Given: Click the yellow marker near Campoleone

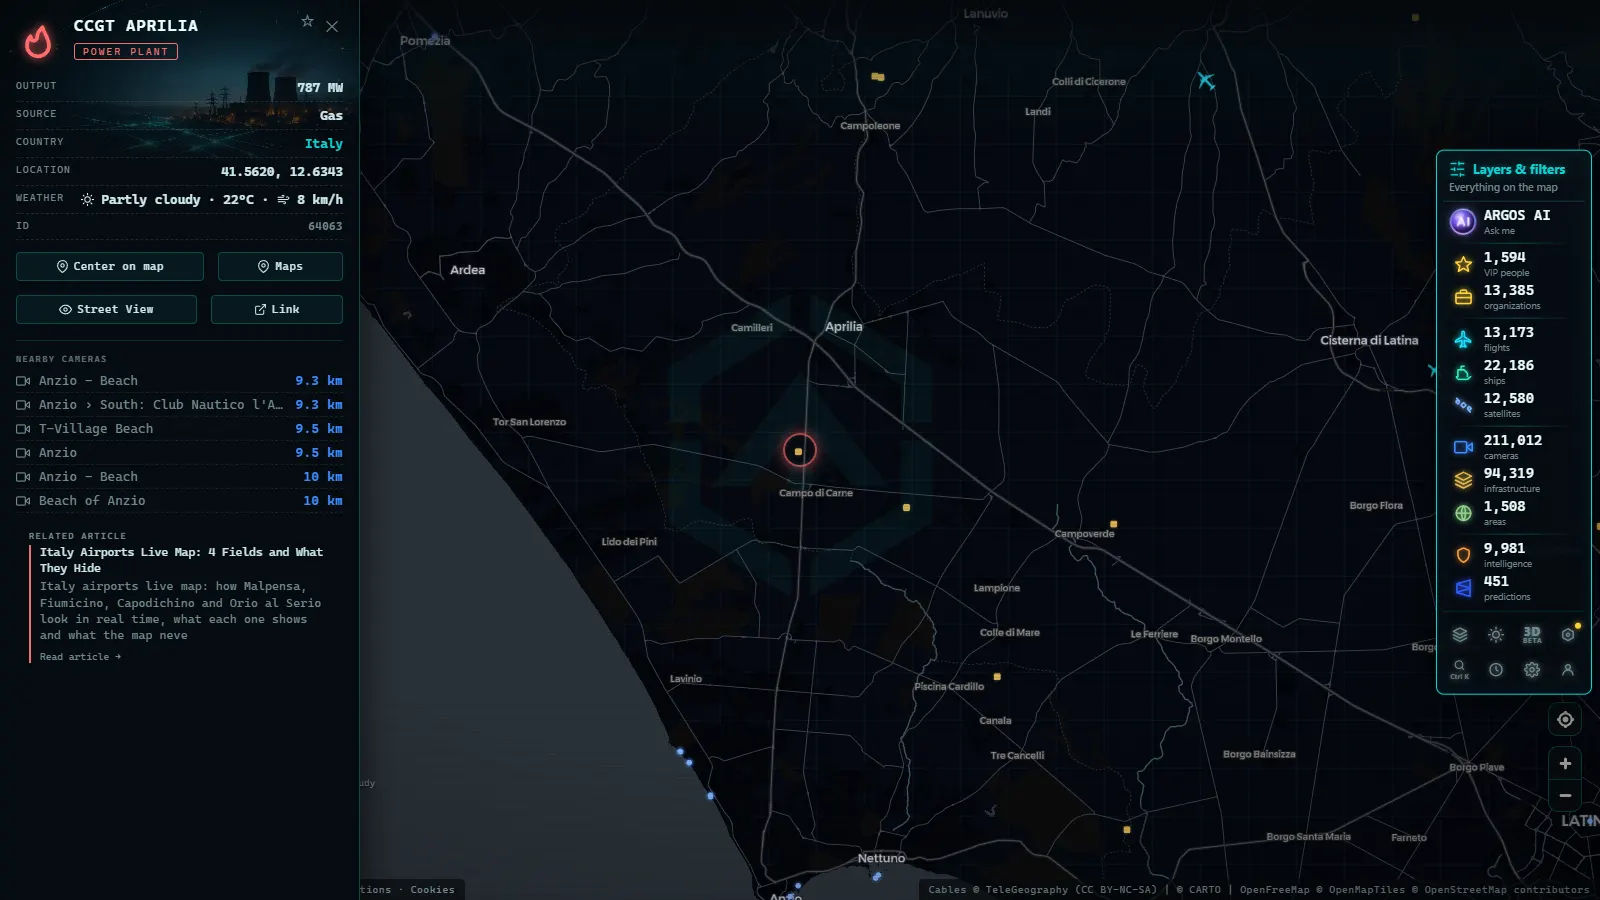Looking at the screenshot, I should pos(877,76).
